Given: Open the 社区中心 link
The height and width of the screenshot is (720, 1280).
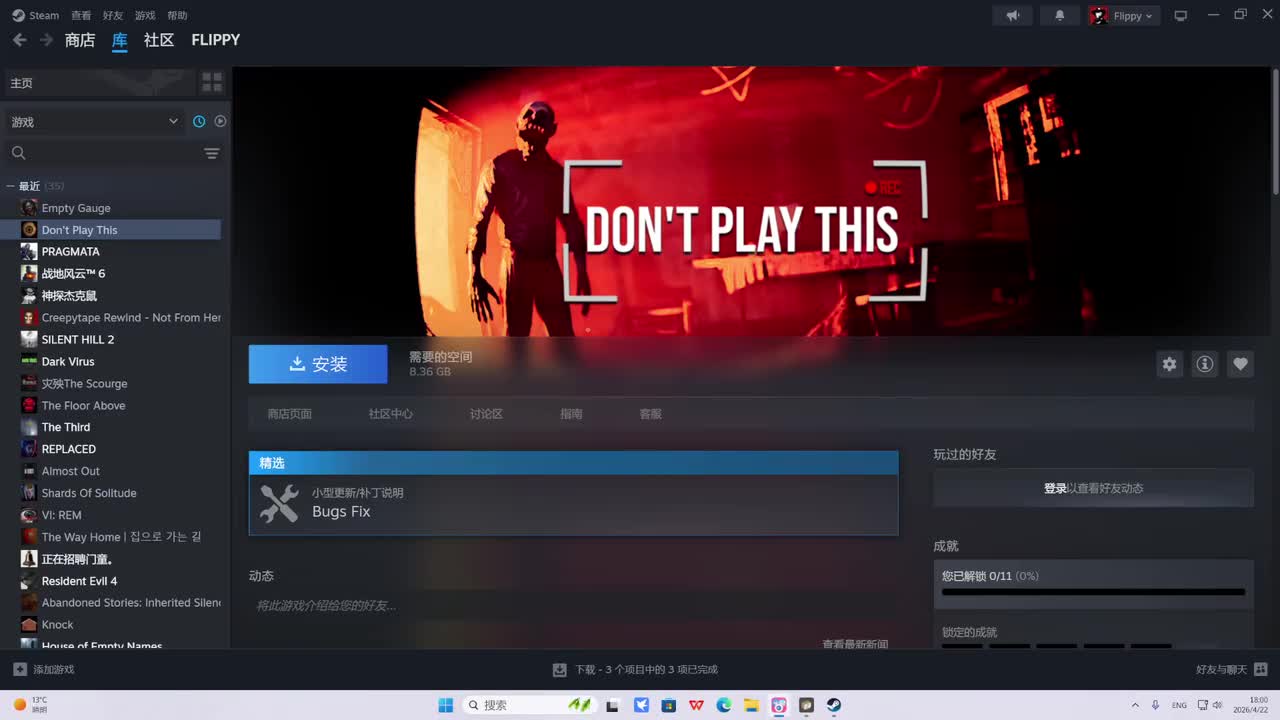Looking at the screenshot, I should [390, 414].
